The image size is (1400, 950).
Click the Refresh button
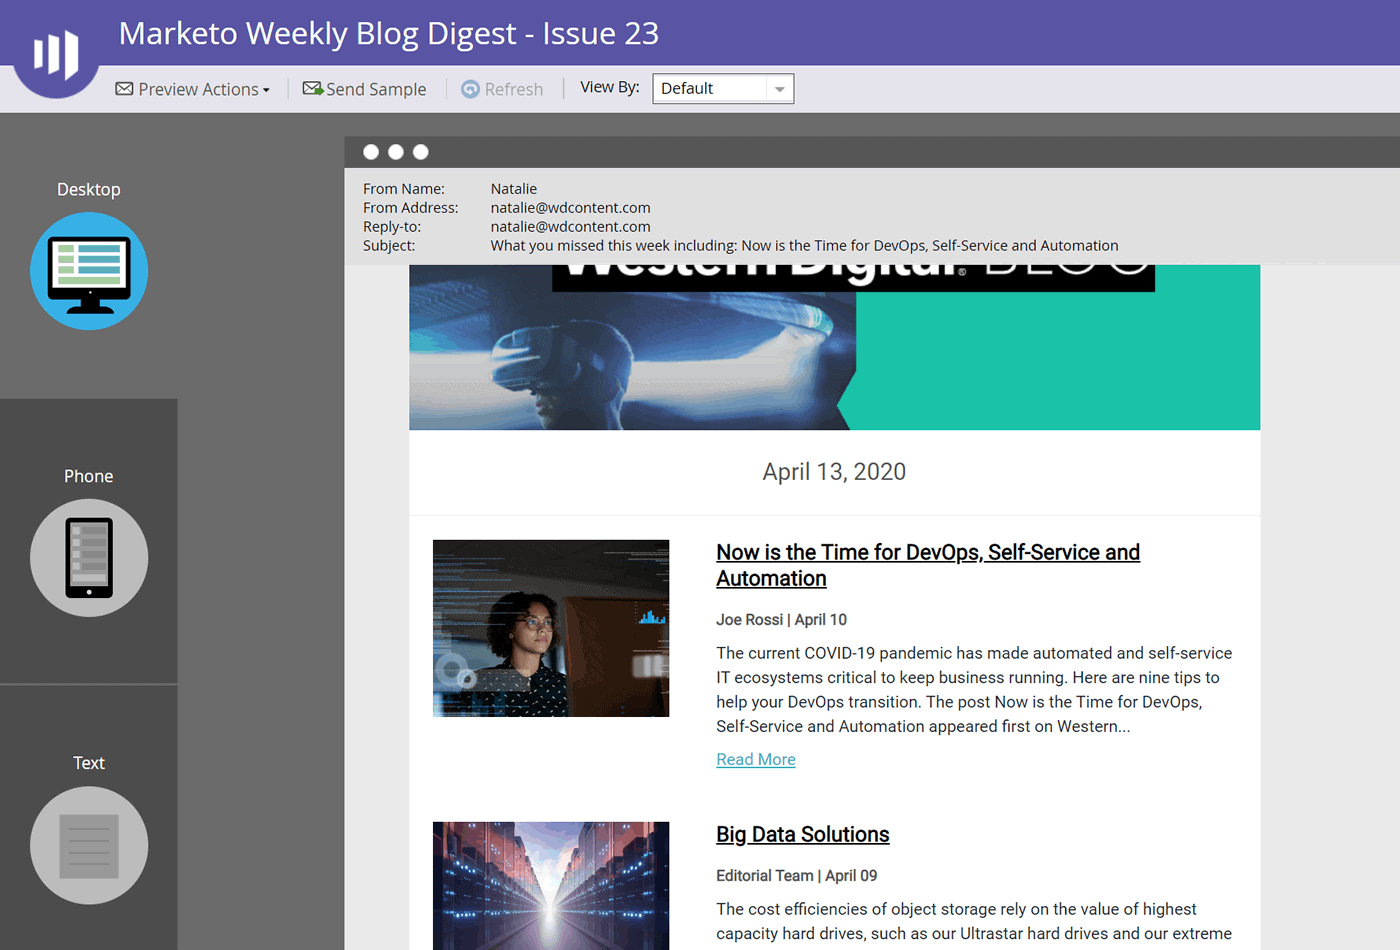click(502, 89)
